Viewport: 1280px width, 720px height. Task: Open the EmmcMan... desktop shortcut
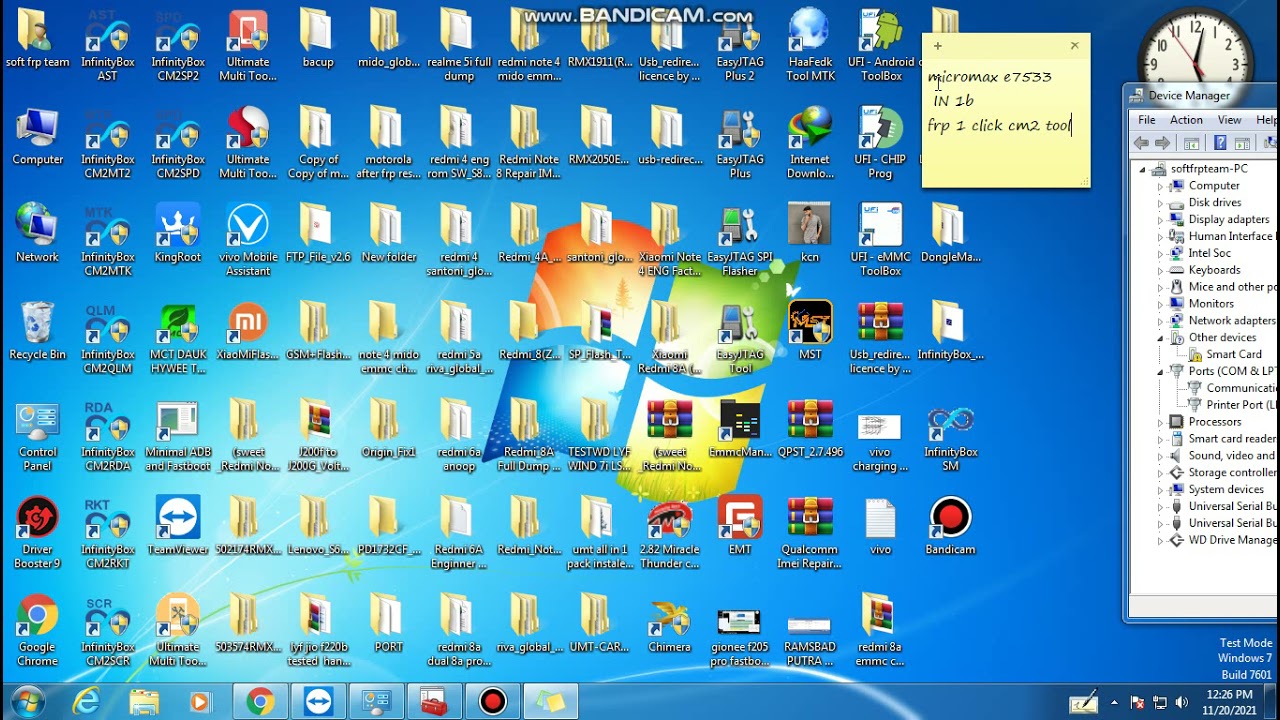click(740, 428)
